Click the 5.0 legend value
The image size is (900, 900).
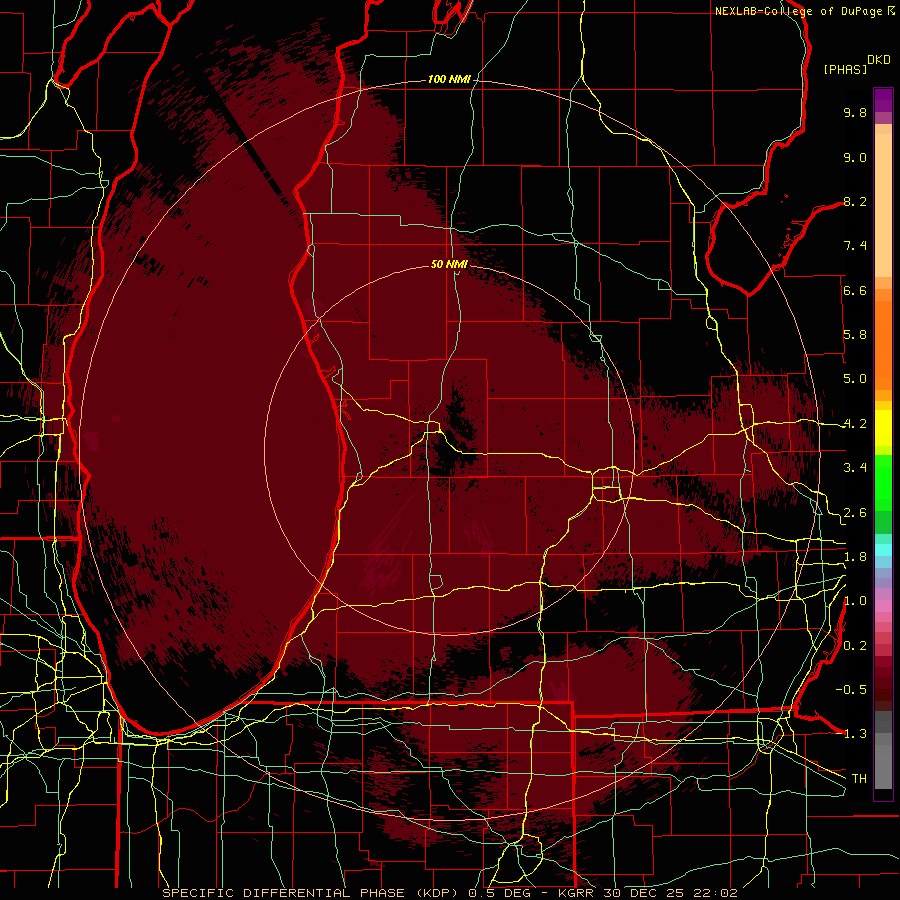(x=855, y=379)
